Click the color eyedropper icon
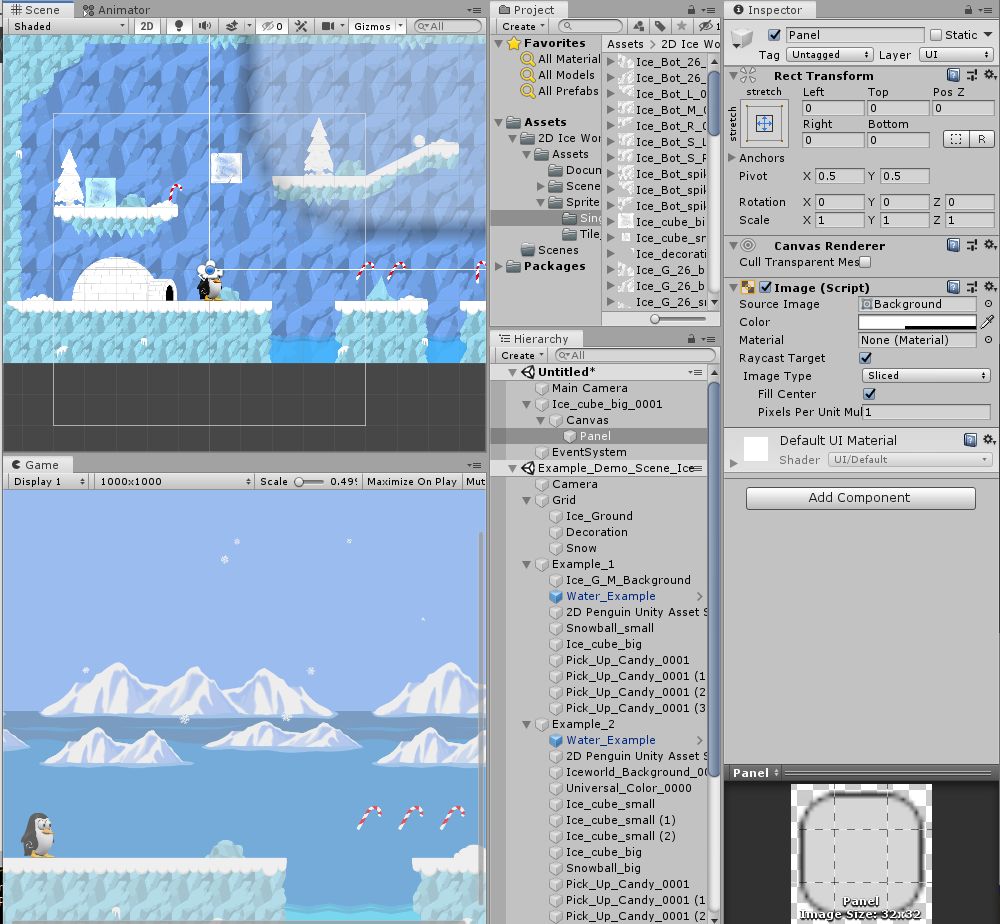 [988, 322]
